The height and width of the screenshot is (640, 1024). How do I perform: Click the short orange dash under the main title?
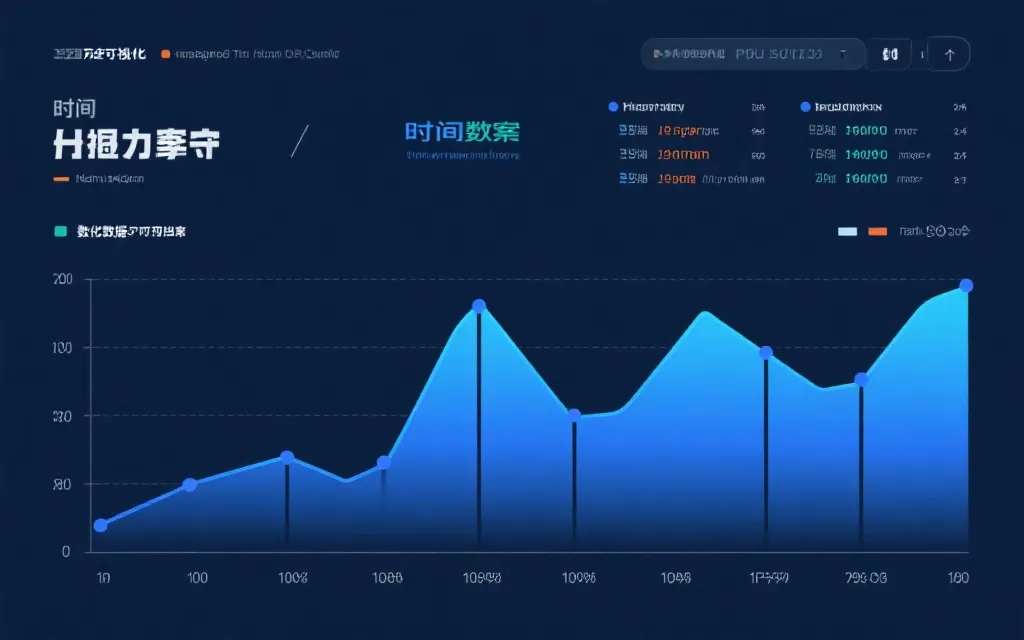point(61,179)
